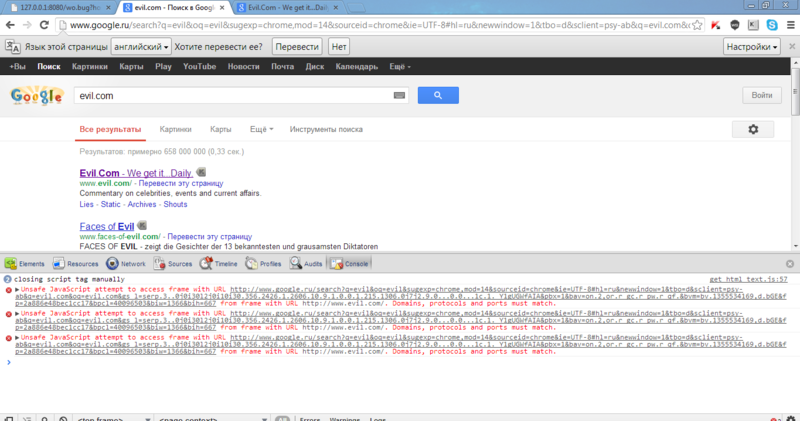
Task: Open DevTools settings gear at bottom right
Action: [x=791, y=418]
